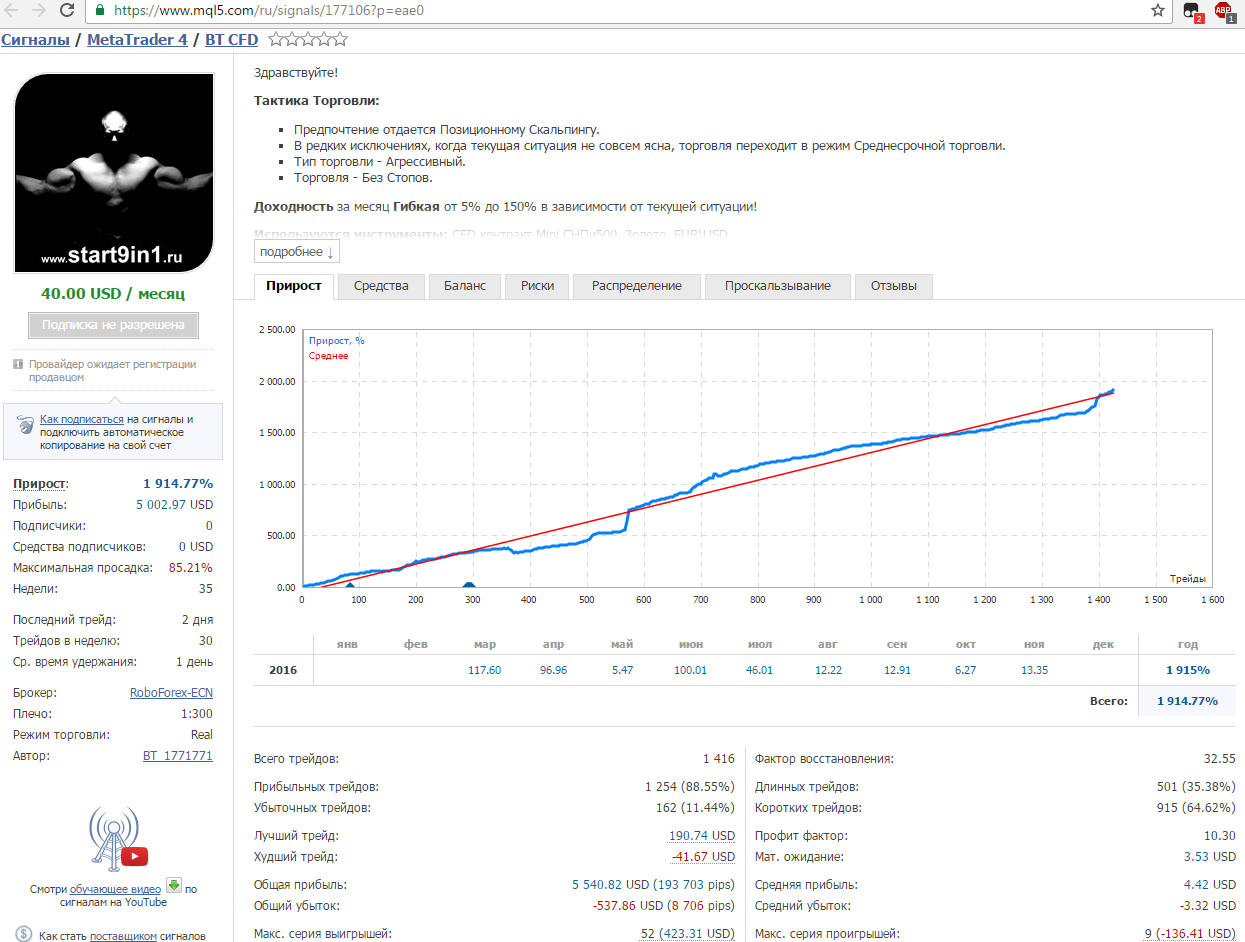Expand description with 'подробнее' button

click(x=297, y=252)
